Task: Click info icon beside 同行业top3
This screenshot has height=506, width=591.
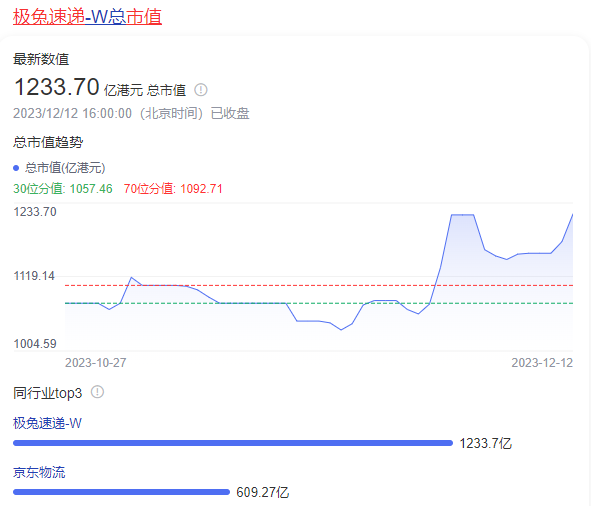Action: pos(97,392)
